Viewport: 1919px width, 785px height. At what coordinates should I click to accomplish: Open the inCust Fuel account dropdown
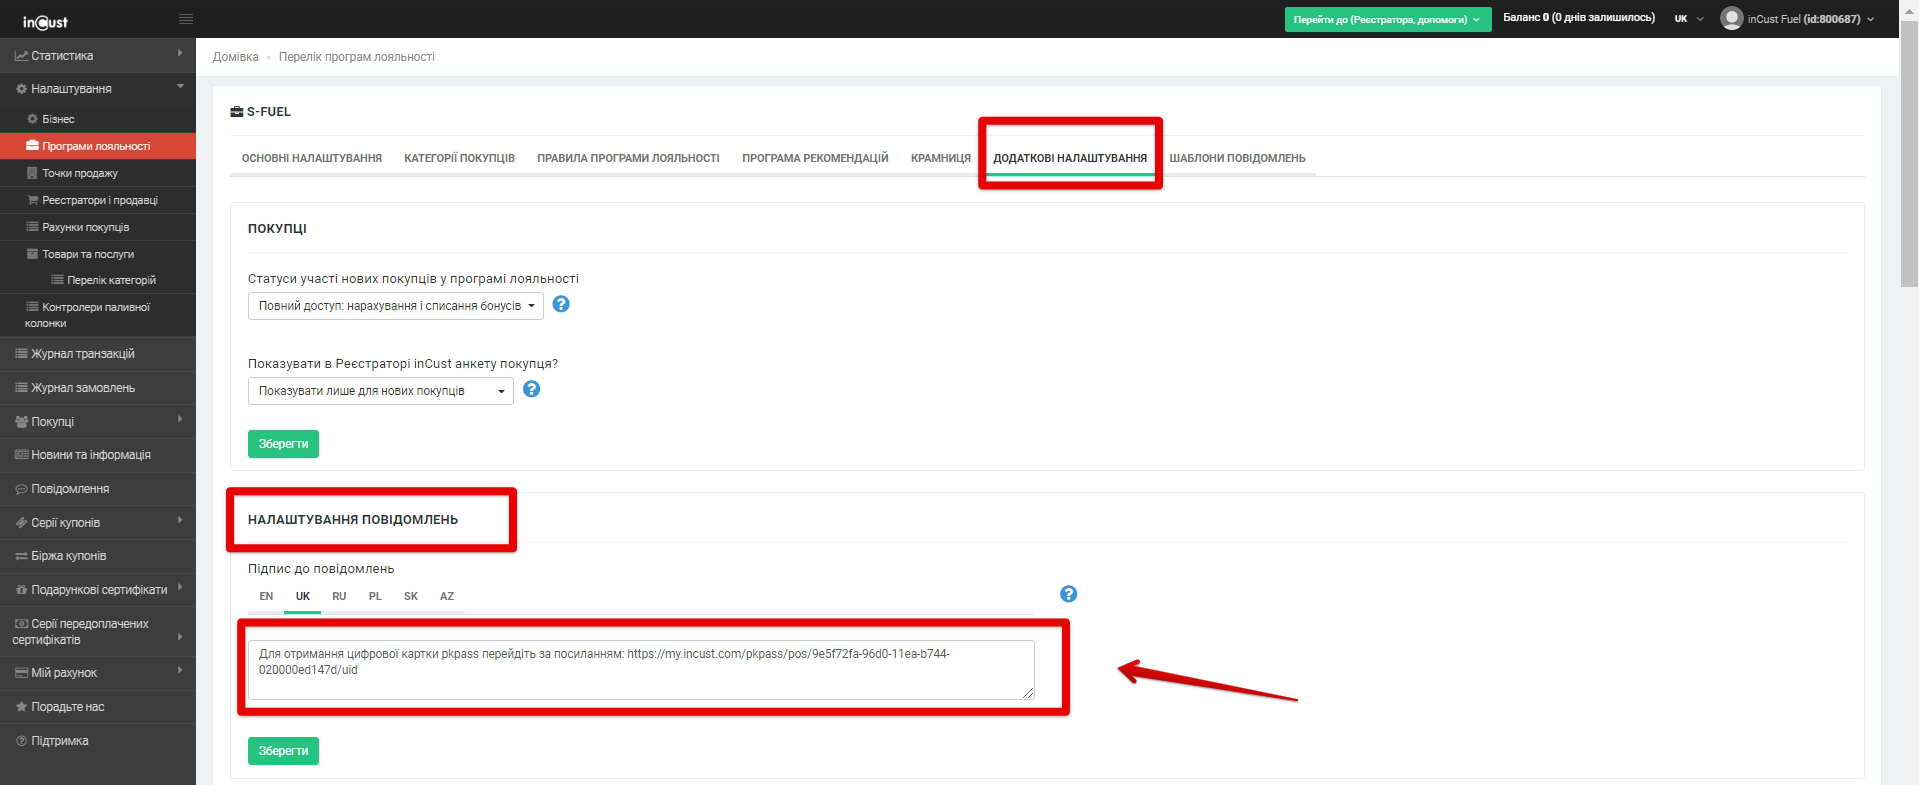tap(1797, 19)
